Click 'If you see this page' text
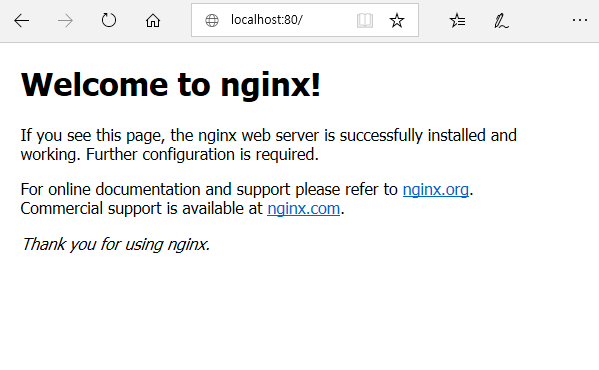The height and width of the screenshot is (370, 599). pyautogui.click(x=93, y=136)
